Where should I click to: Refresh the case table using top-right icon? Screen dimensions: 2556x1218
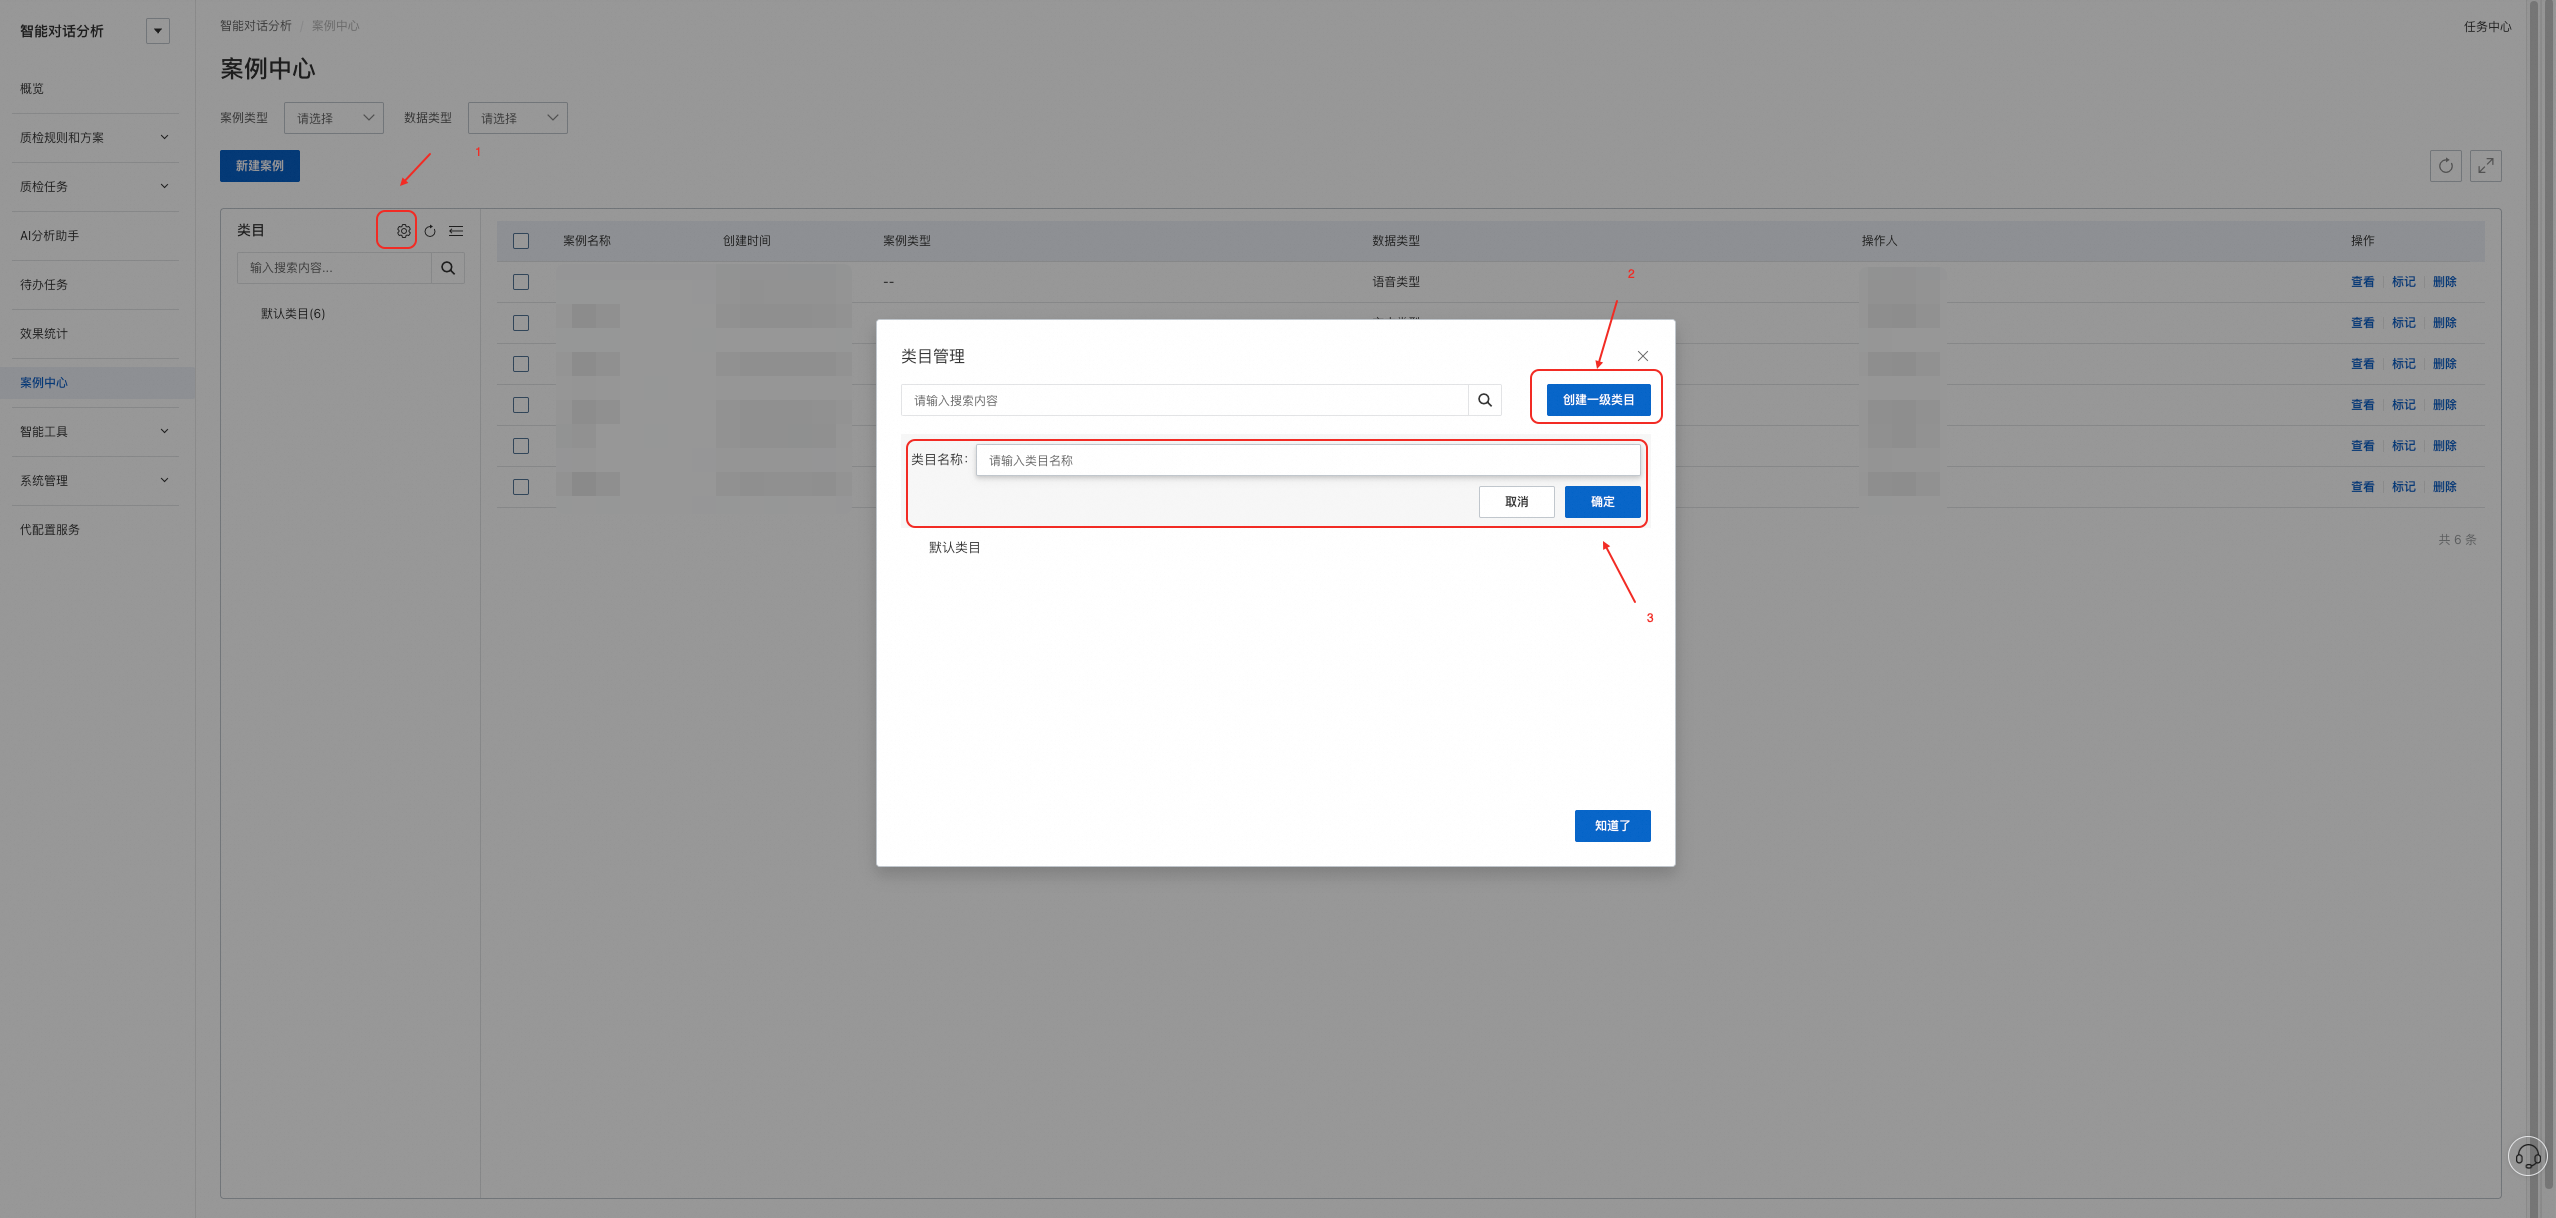coord(2445,166)
